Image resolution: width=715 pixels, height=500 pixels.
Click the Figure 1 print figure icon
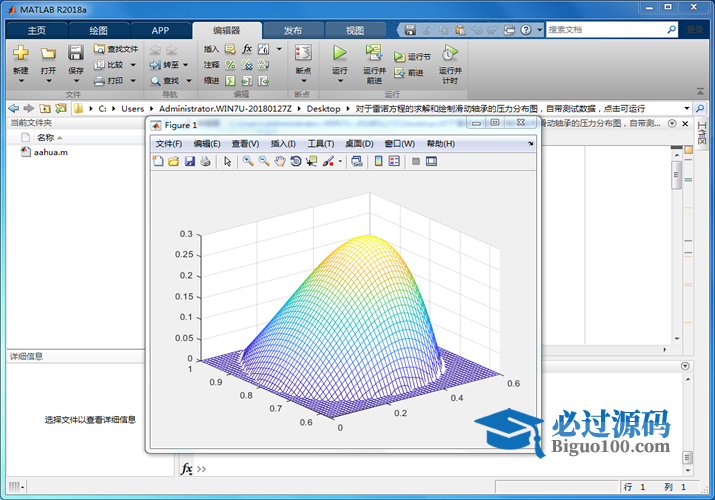click(206, 161)
